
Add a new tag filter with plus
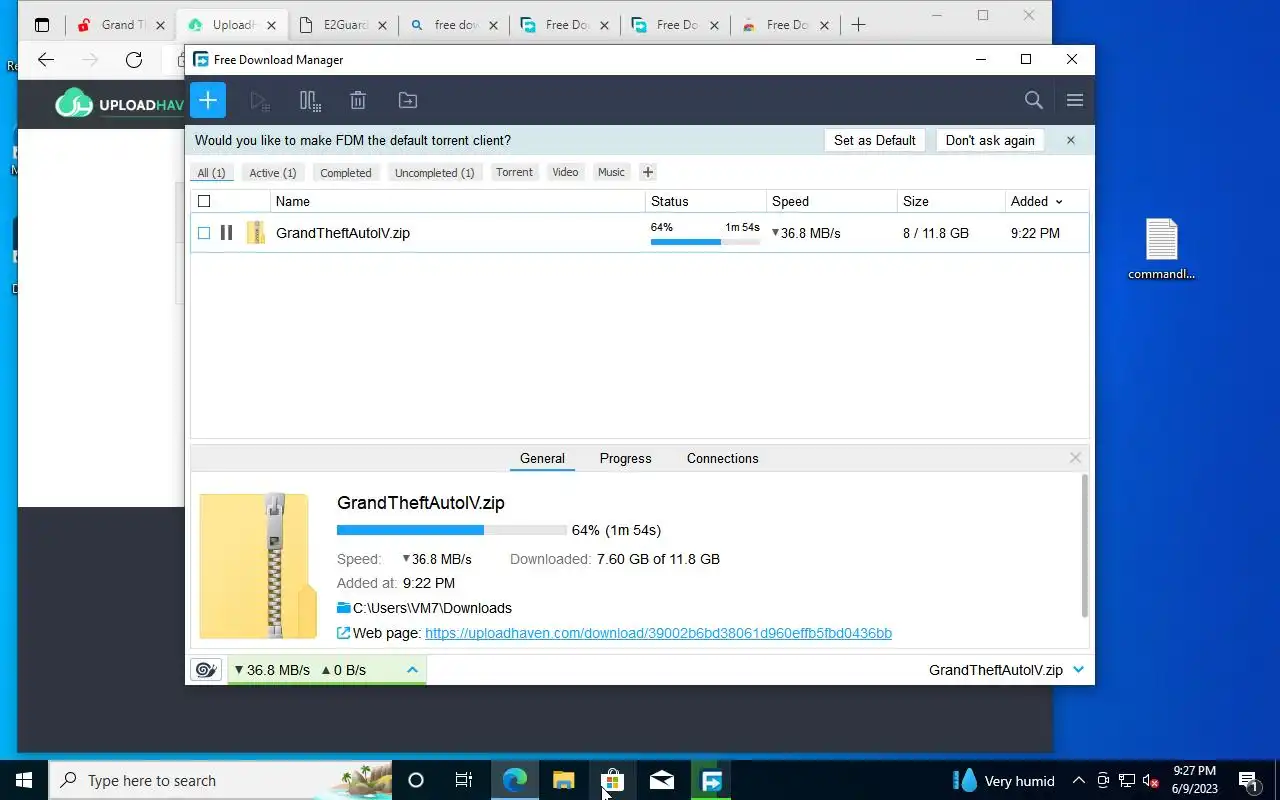coord(647,172)
